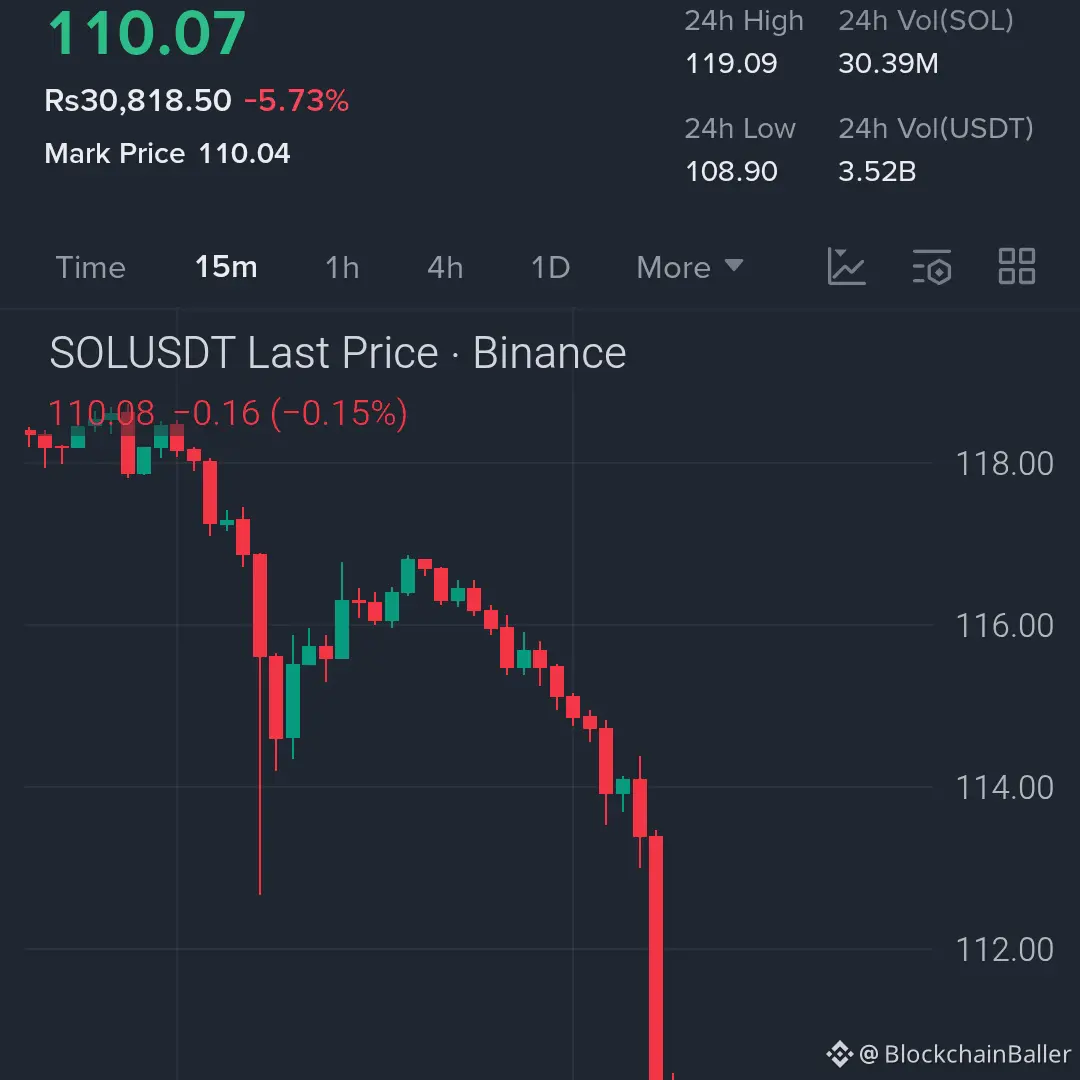Click the 24h High value 119.09

point(731,63)
